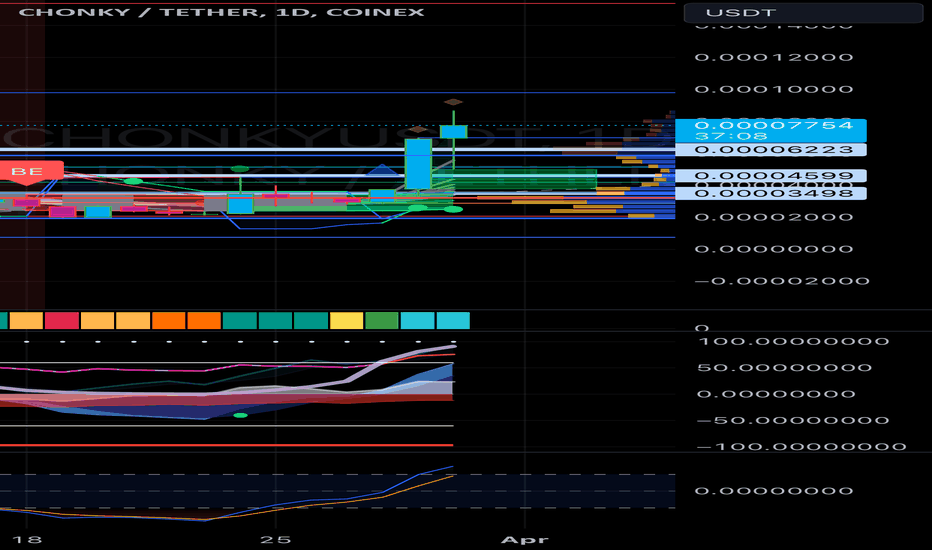Click the Apr date label on time axis
The image size is (932, 550).
[x=524, y=540]
